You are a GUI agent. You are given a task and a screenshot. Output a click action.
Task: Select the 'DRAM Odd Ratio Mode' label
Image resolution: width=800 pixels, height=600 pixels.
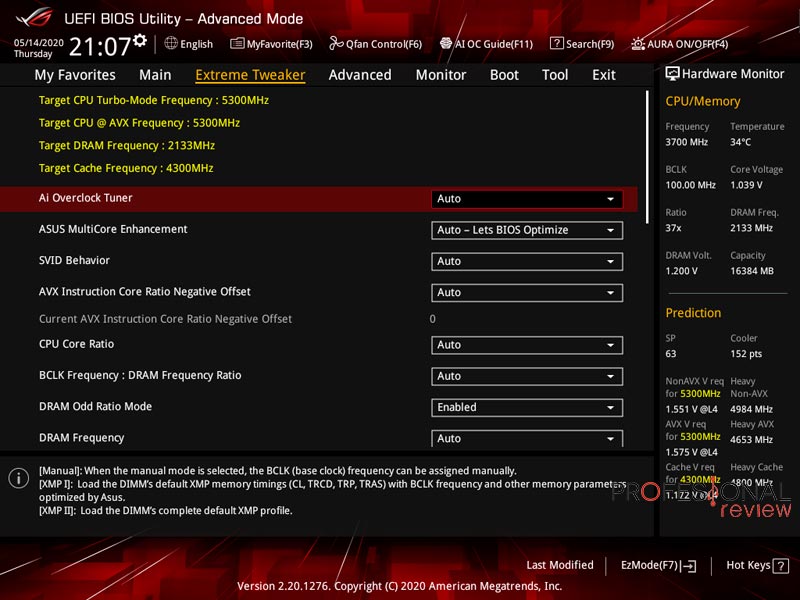(x=95, y=406)
